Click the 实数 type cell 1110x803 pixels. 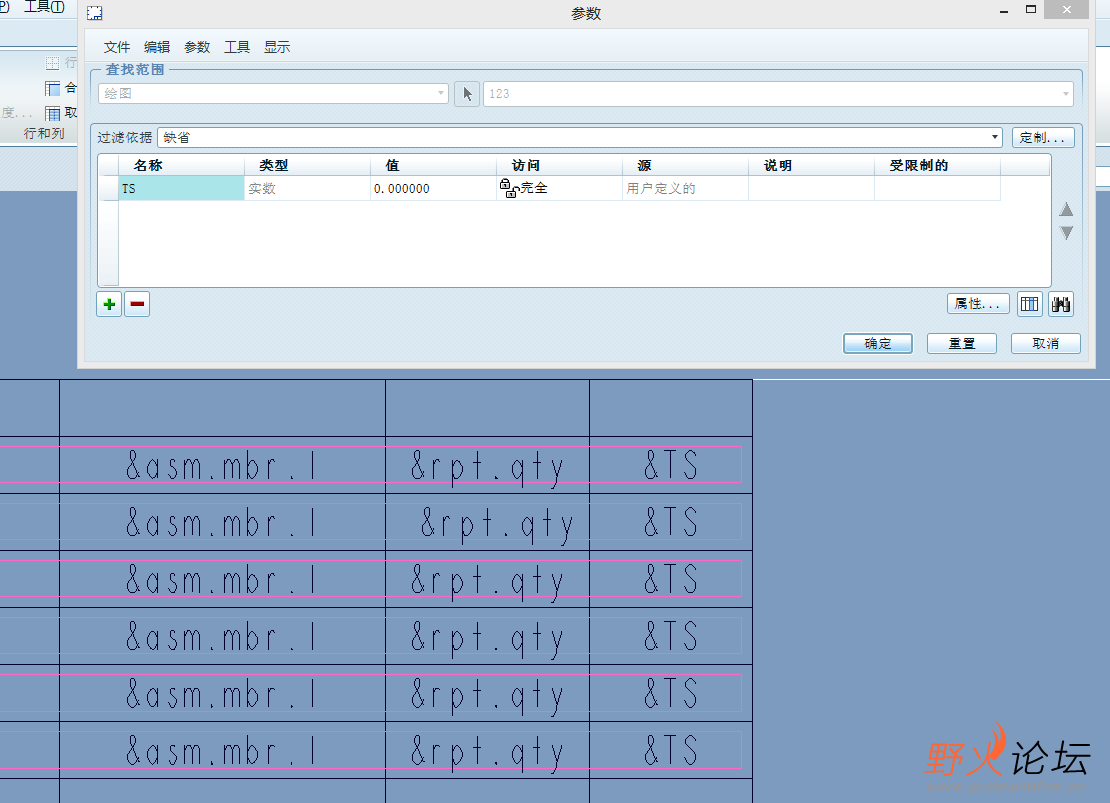click(x=307, y=188)
